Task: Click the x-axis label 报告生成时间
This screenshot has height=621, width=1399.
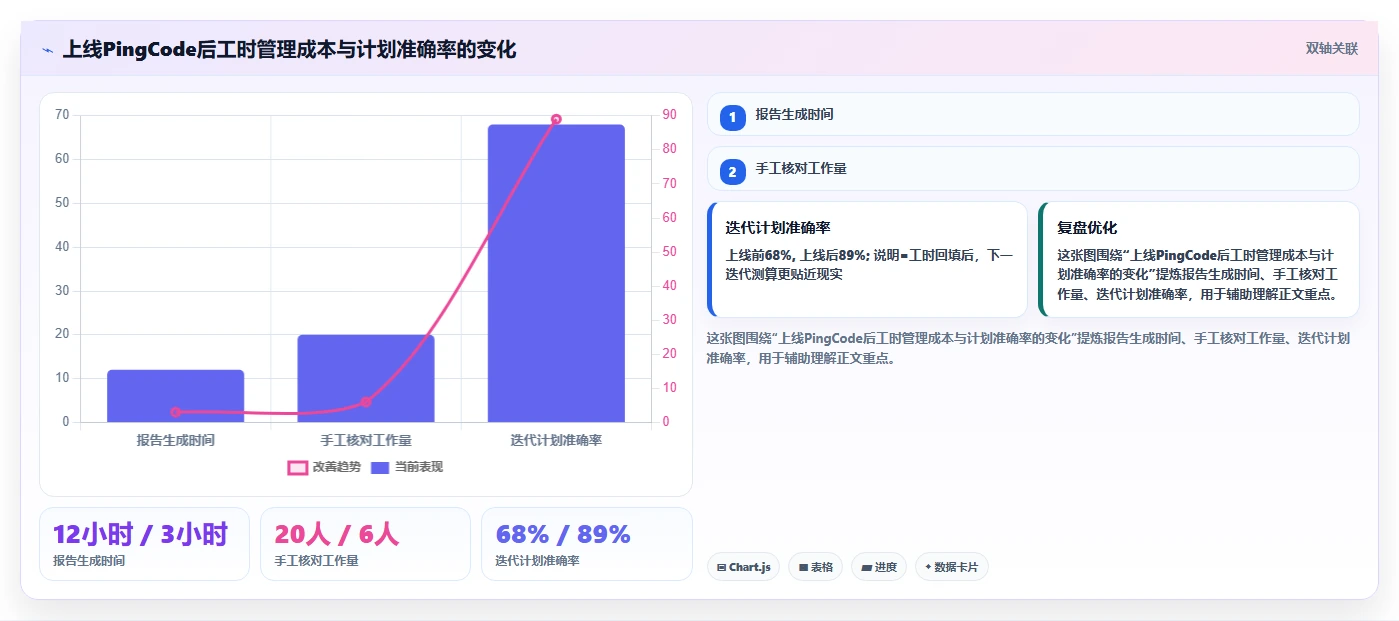Action: [x=176, y=440]
